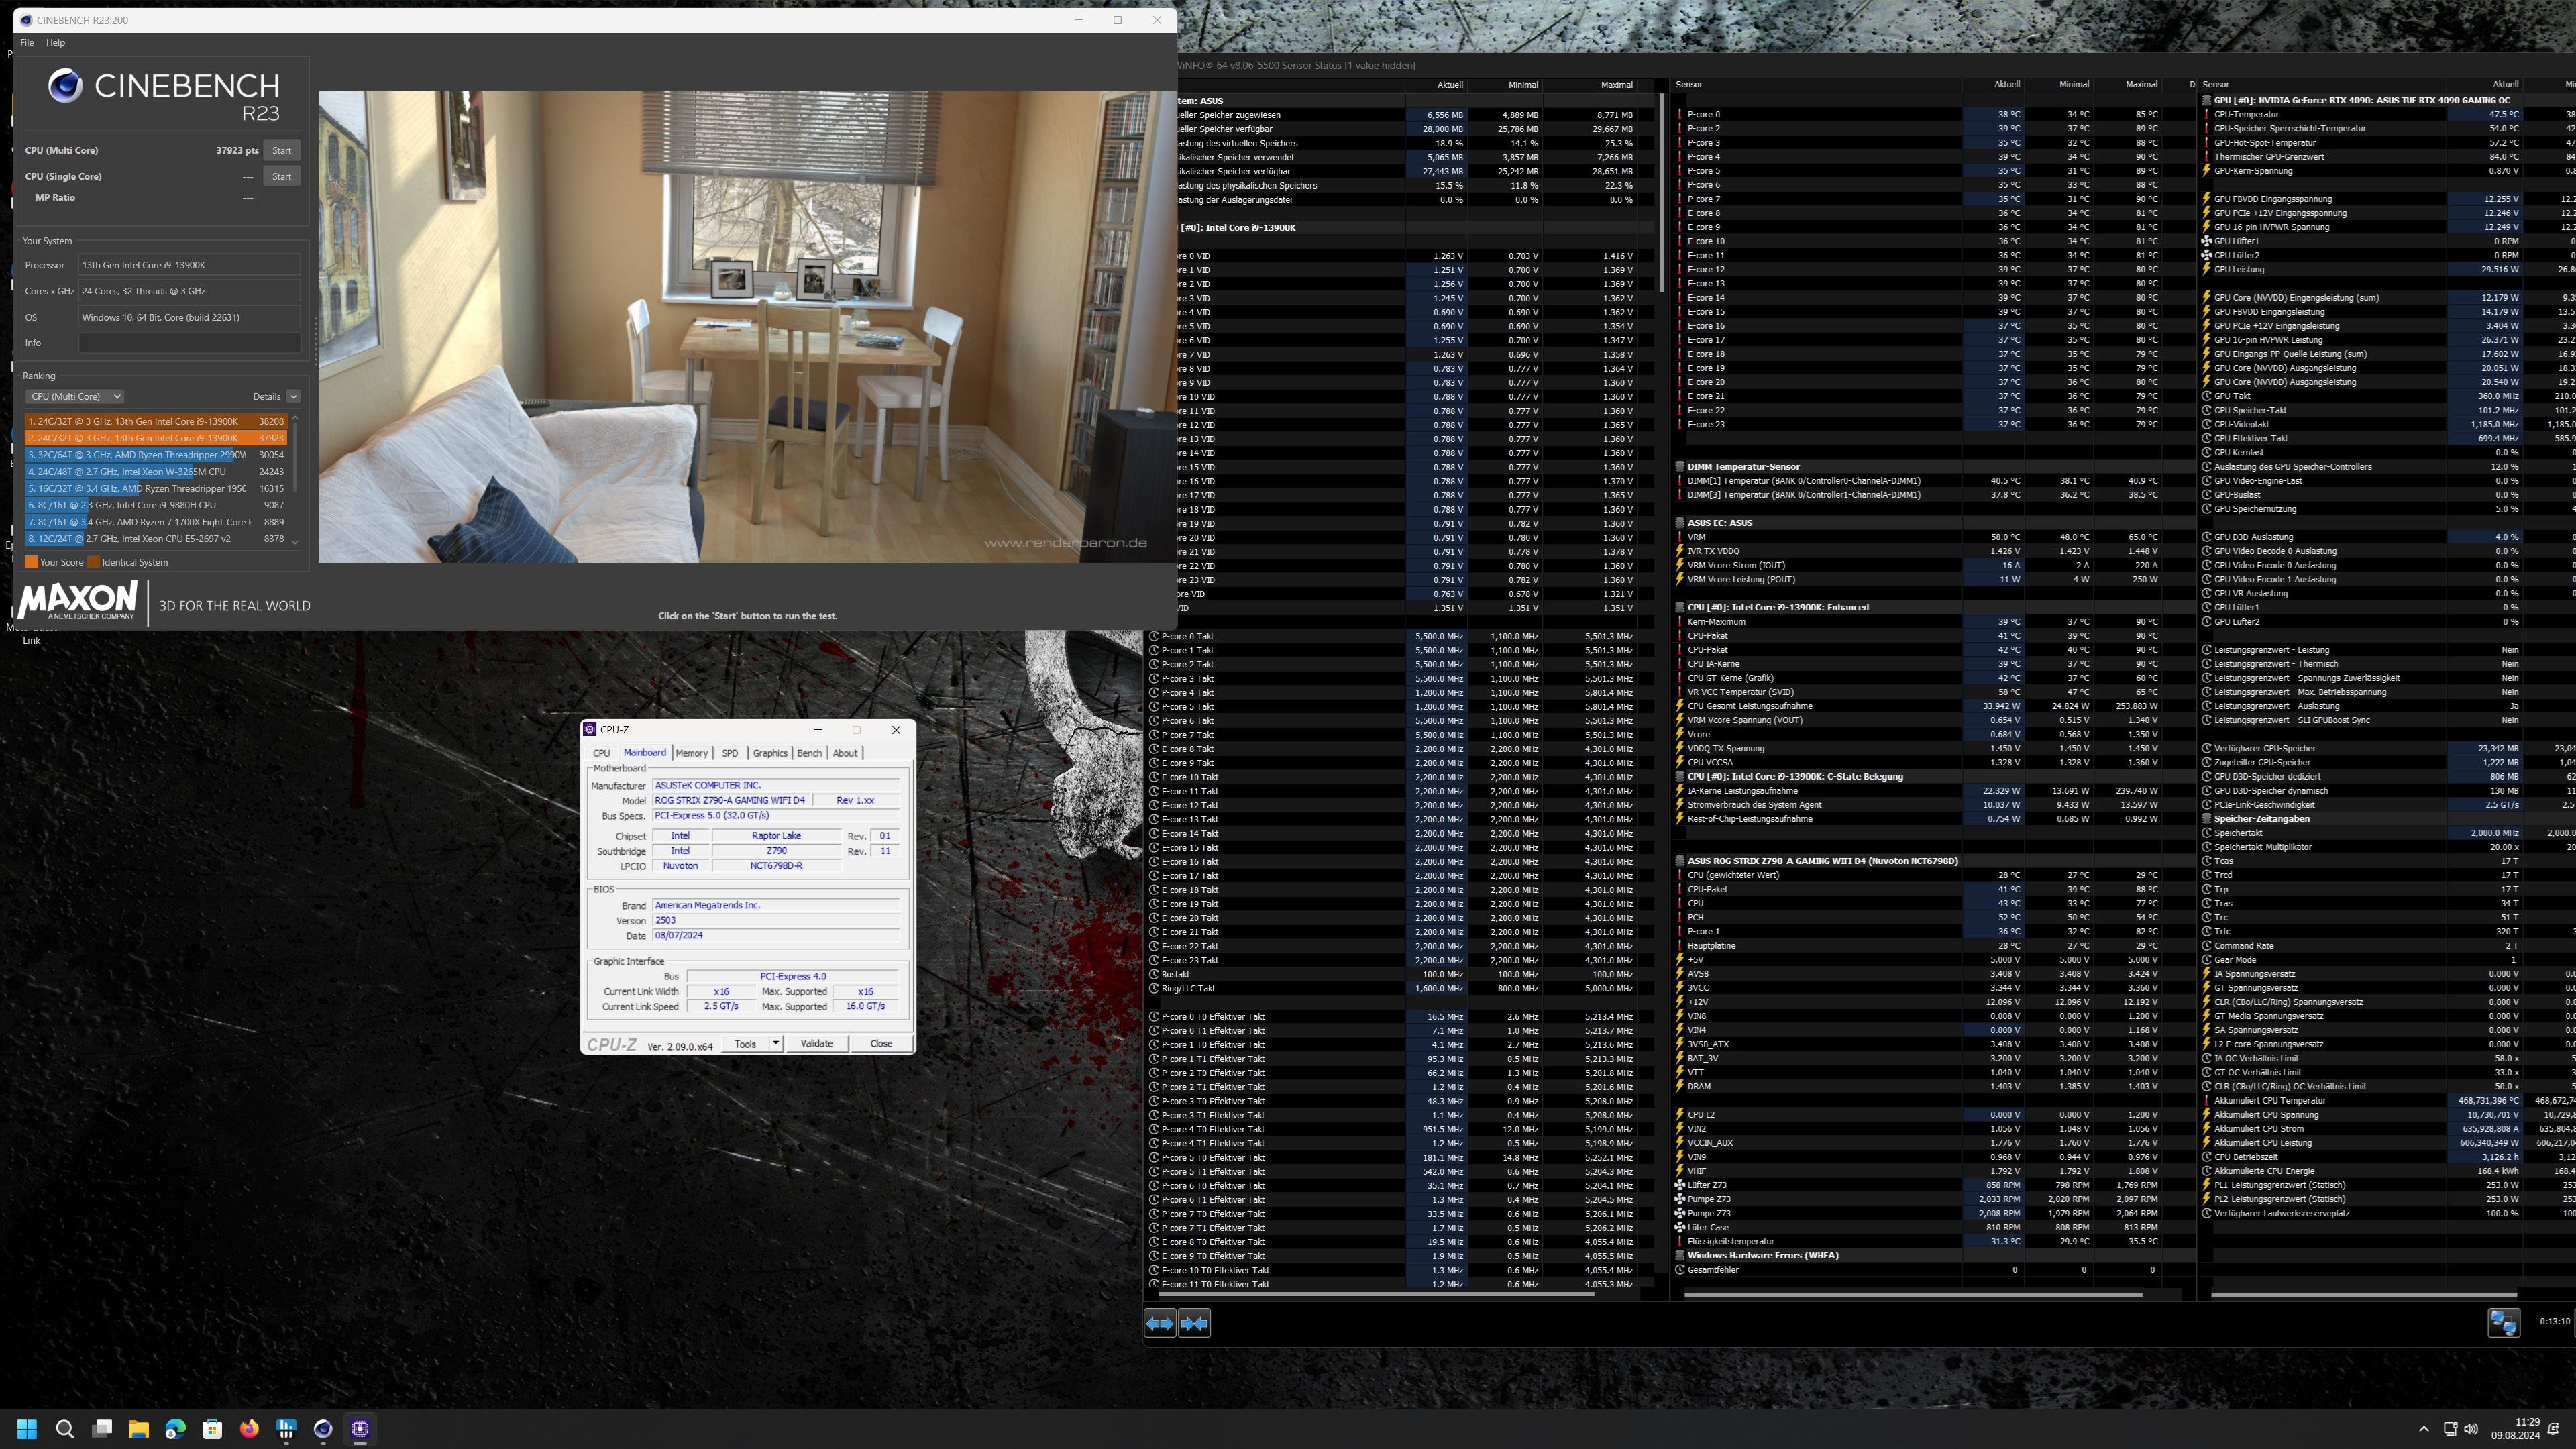
Task: Click the Cinebench Info input field
Action: coord(190,343)
